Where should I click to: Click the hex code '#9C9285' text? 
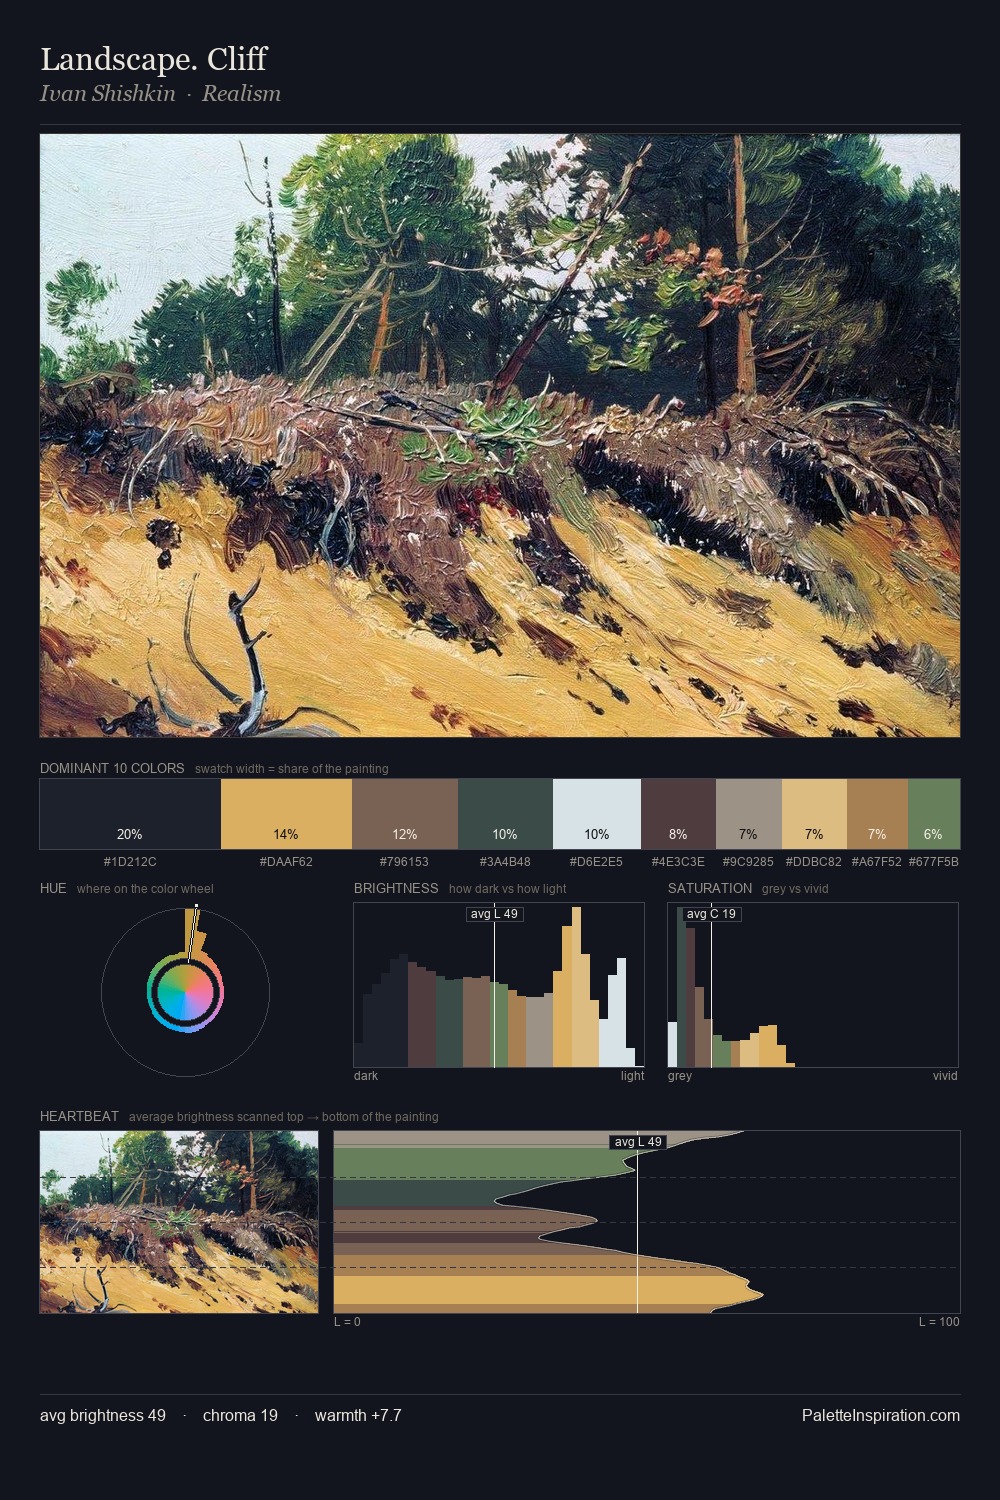tap(748, 861)
